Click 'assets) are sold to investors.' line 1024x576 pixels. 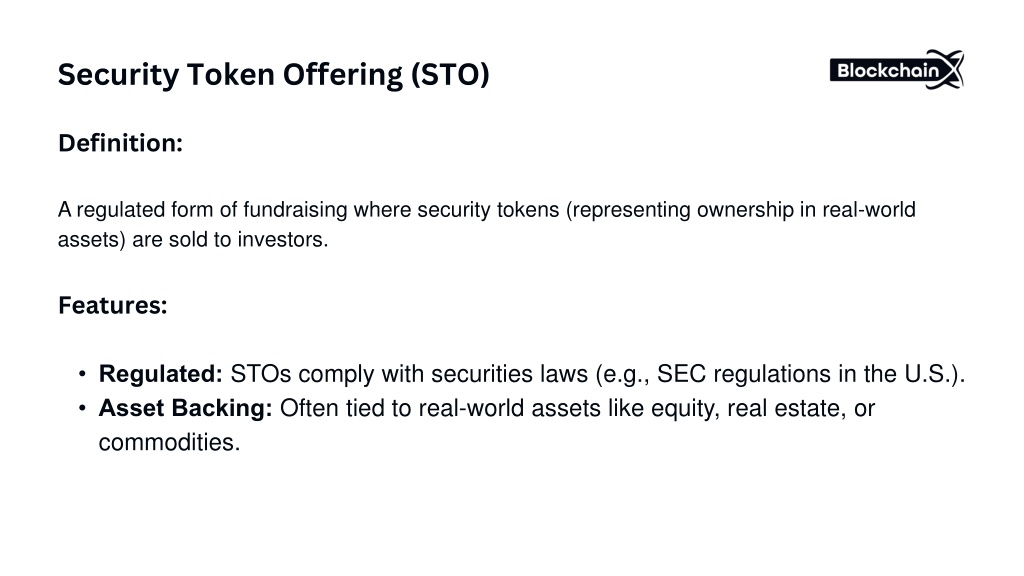[x=193, y=240]
